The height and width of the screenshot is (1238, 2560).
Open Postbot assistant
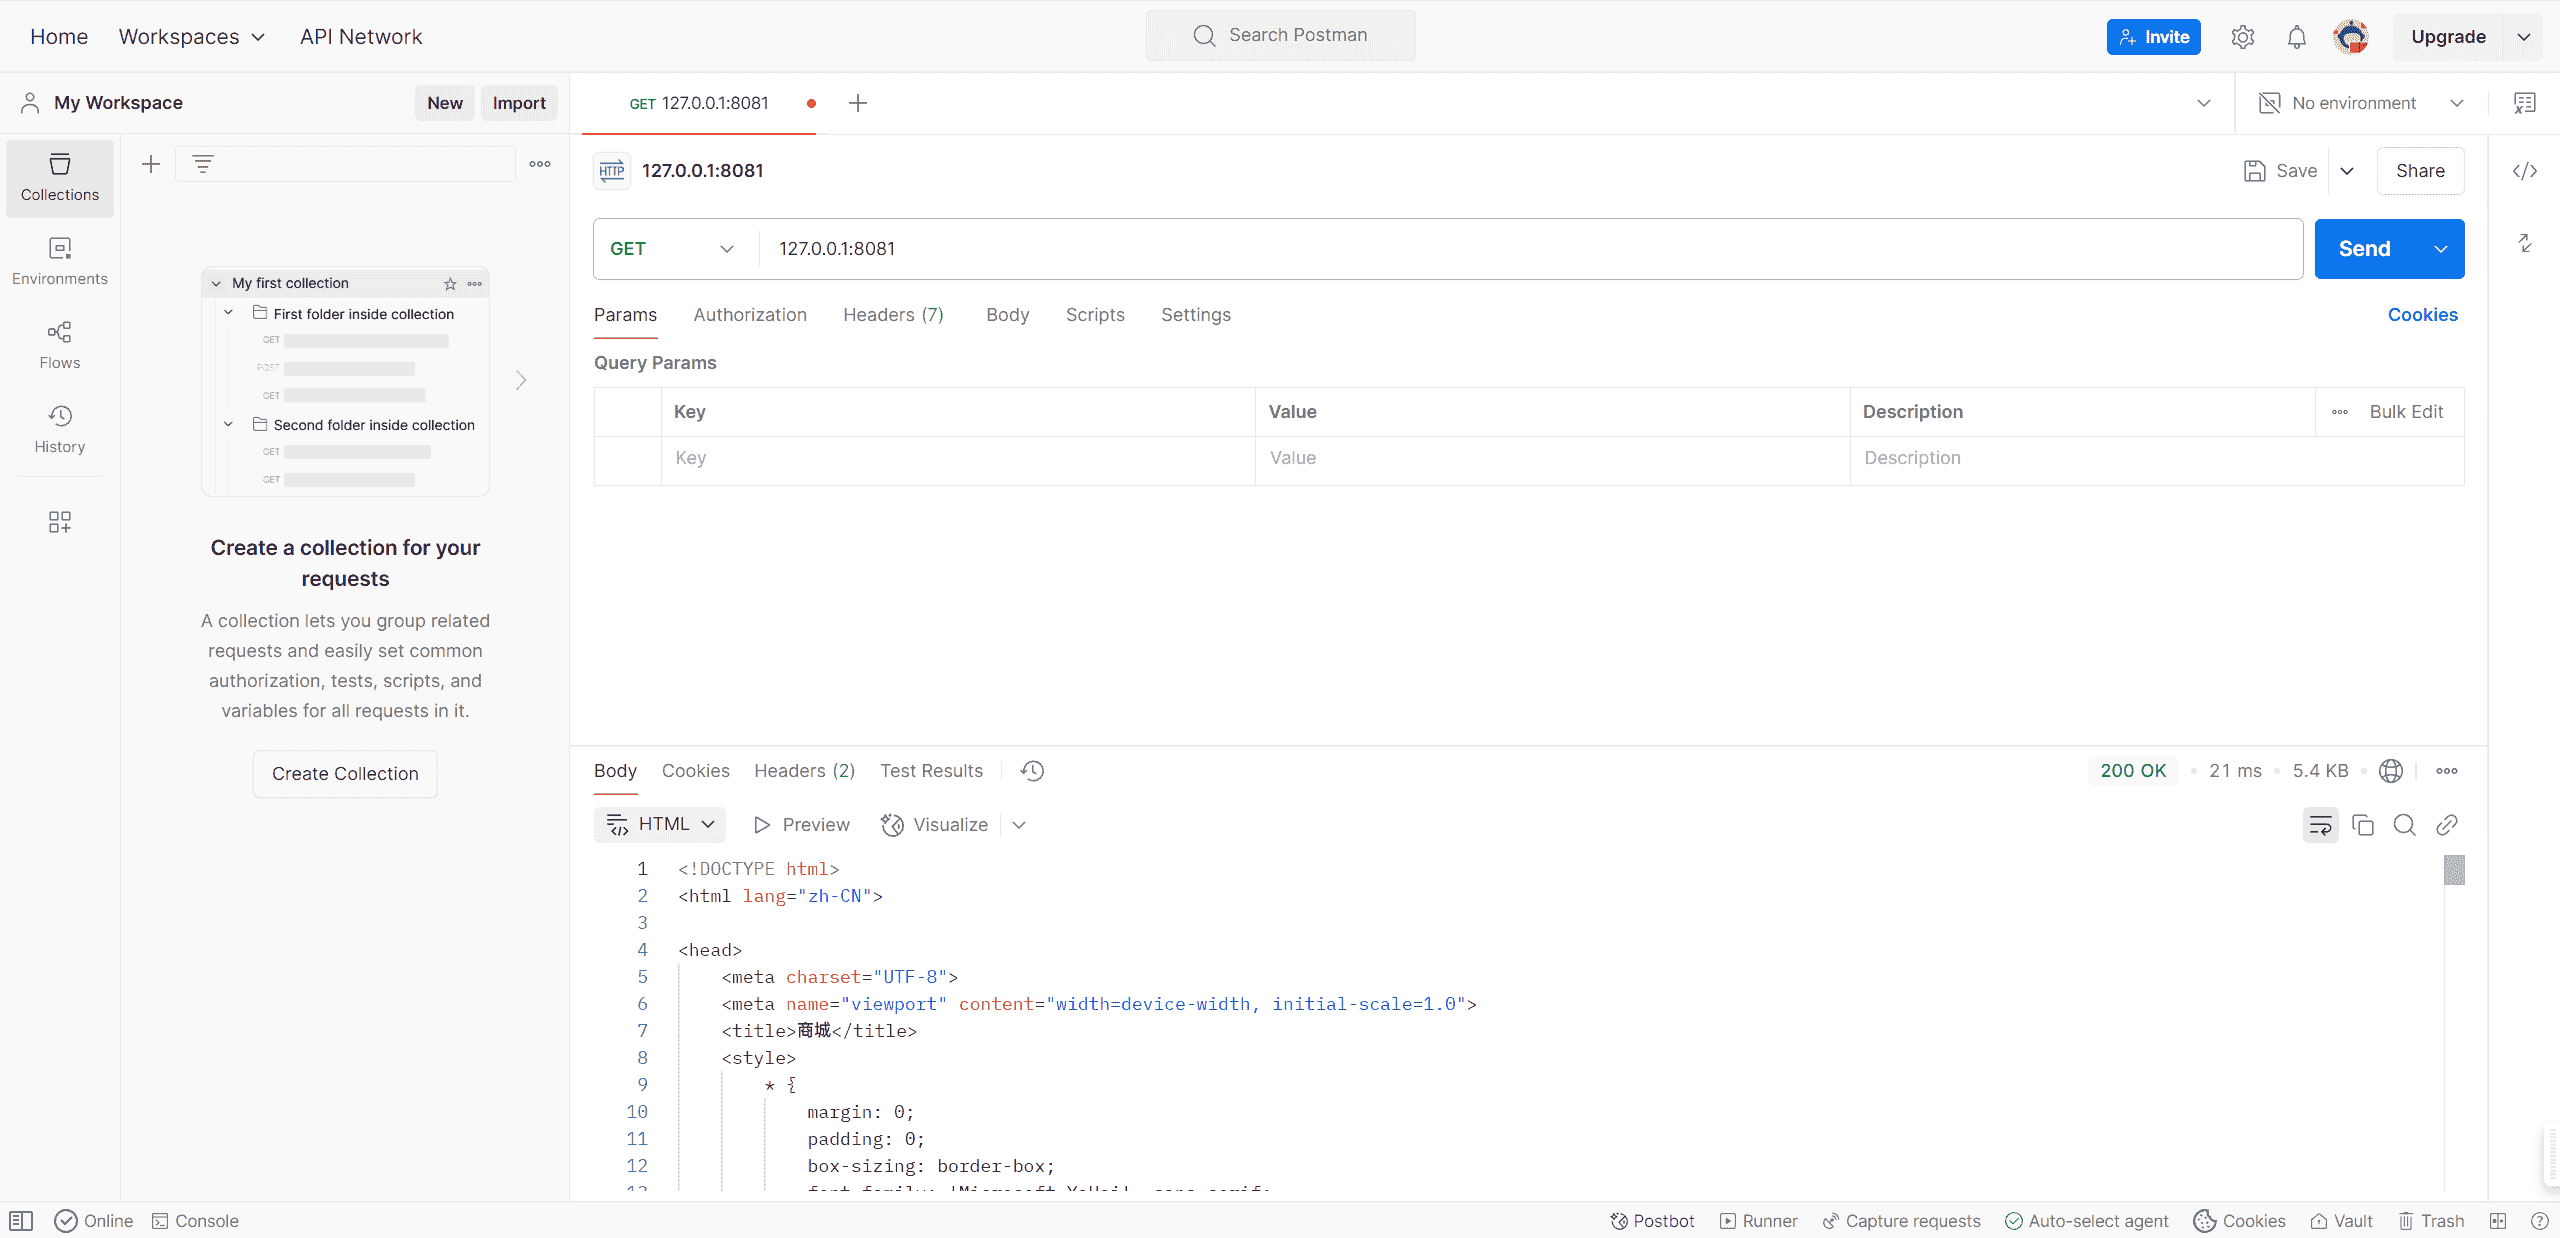[1652, 1221]
